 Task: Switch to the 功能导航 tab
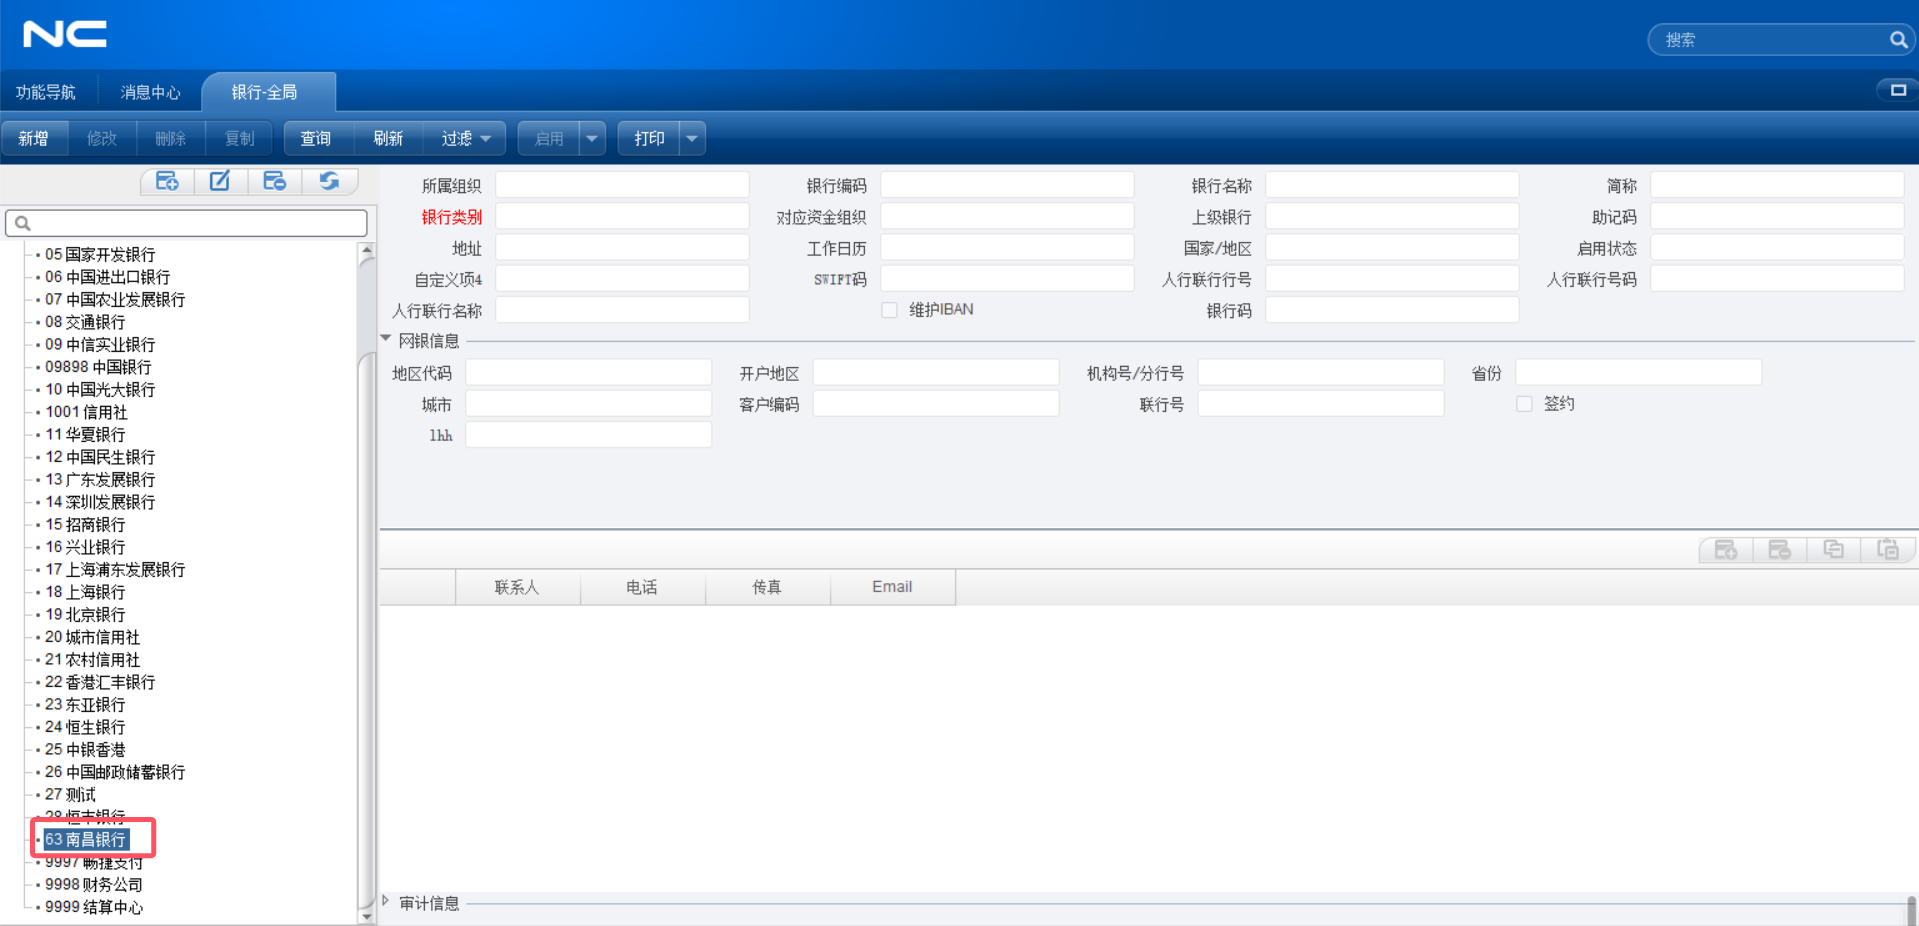click(45, 92)
